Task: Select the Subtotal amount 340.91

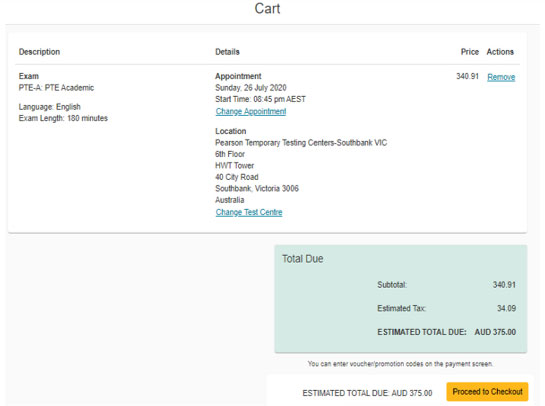Action: [x=504, y=285]
